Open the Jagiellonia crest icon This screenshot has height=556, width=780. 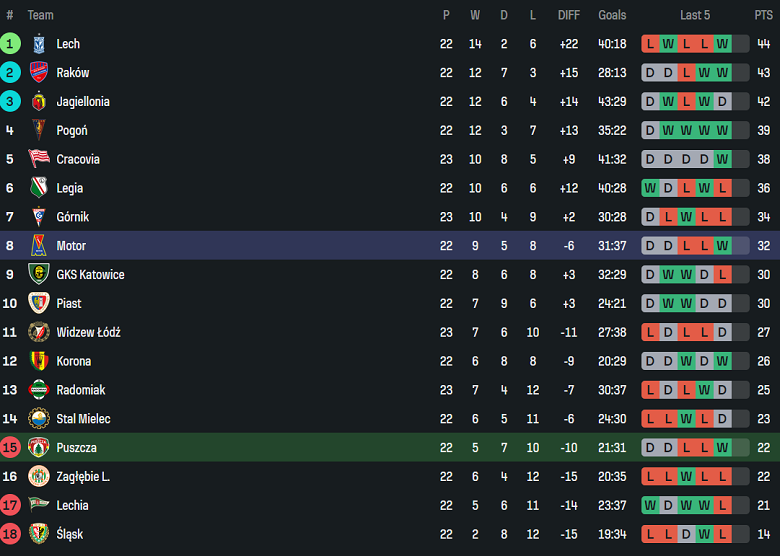tap(39, 101)
